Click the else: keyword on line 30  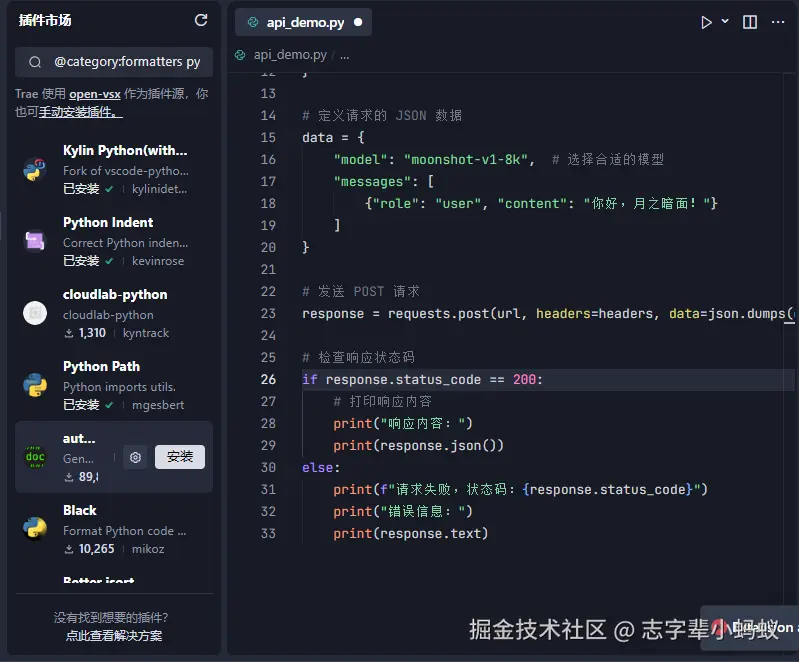pos(321,468)
